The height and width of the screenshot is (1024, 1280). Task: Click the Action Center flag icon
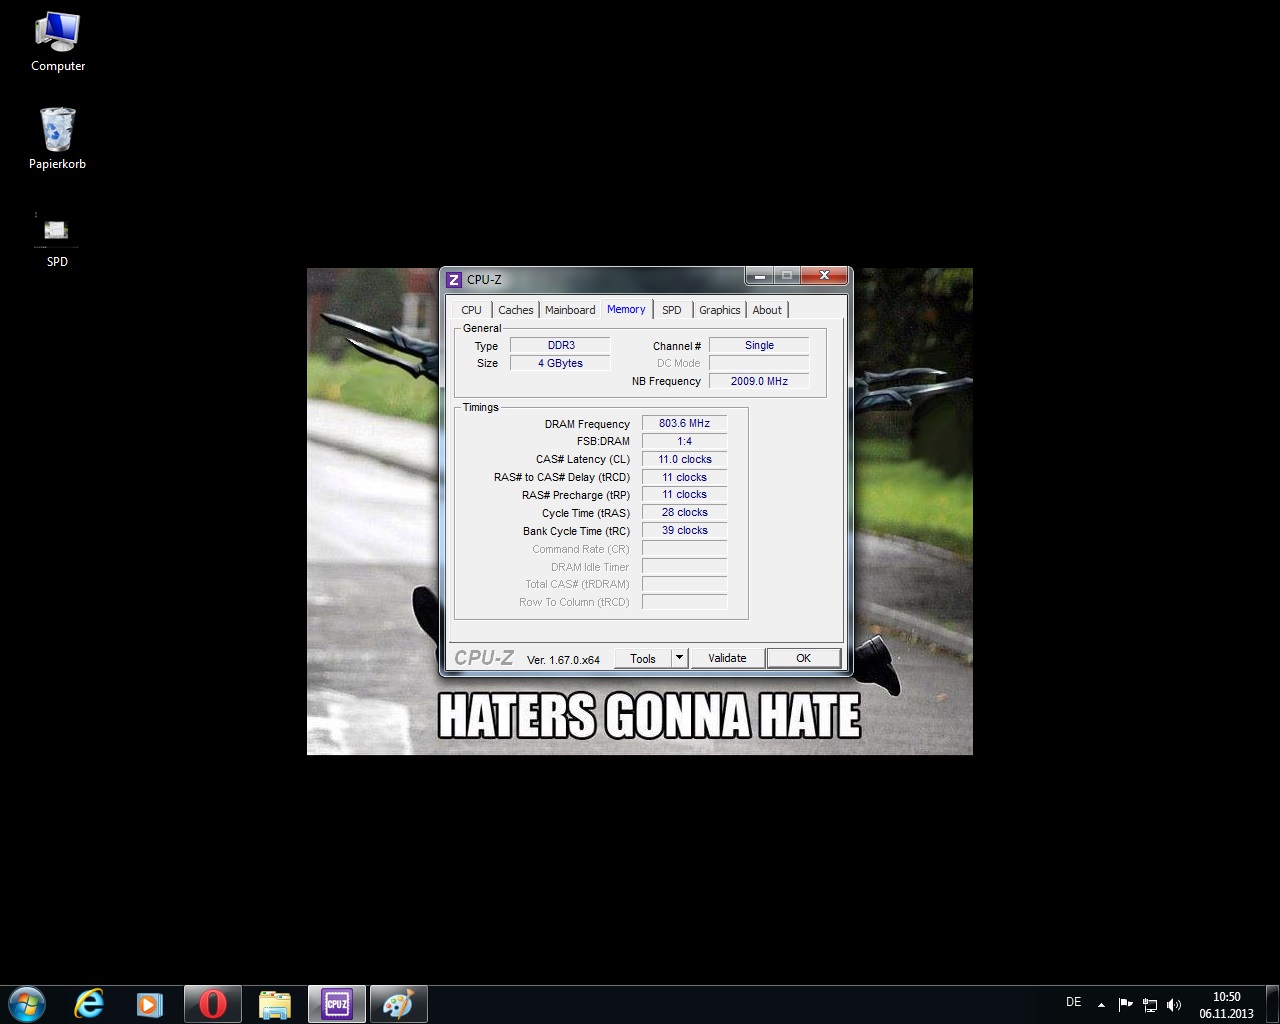(x=1125, y=1004)
